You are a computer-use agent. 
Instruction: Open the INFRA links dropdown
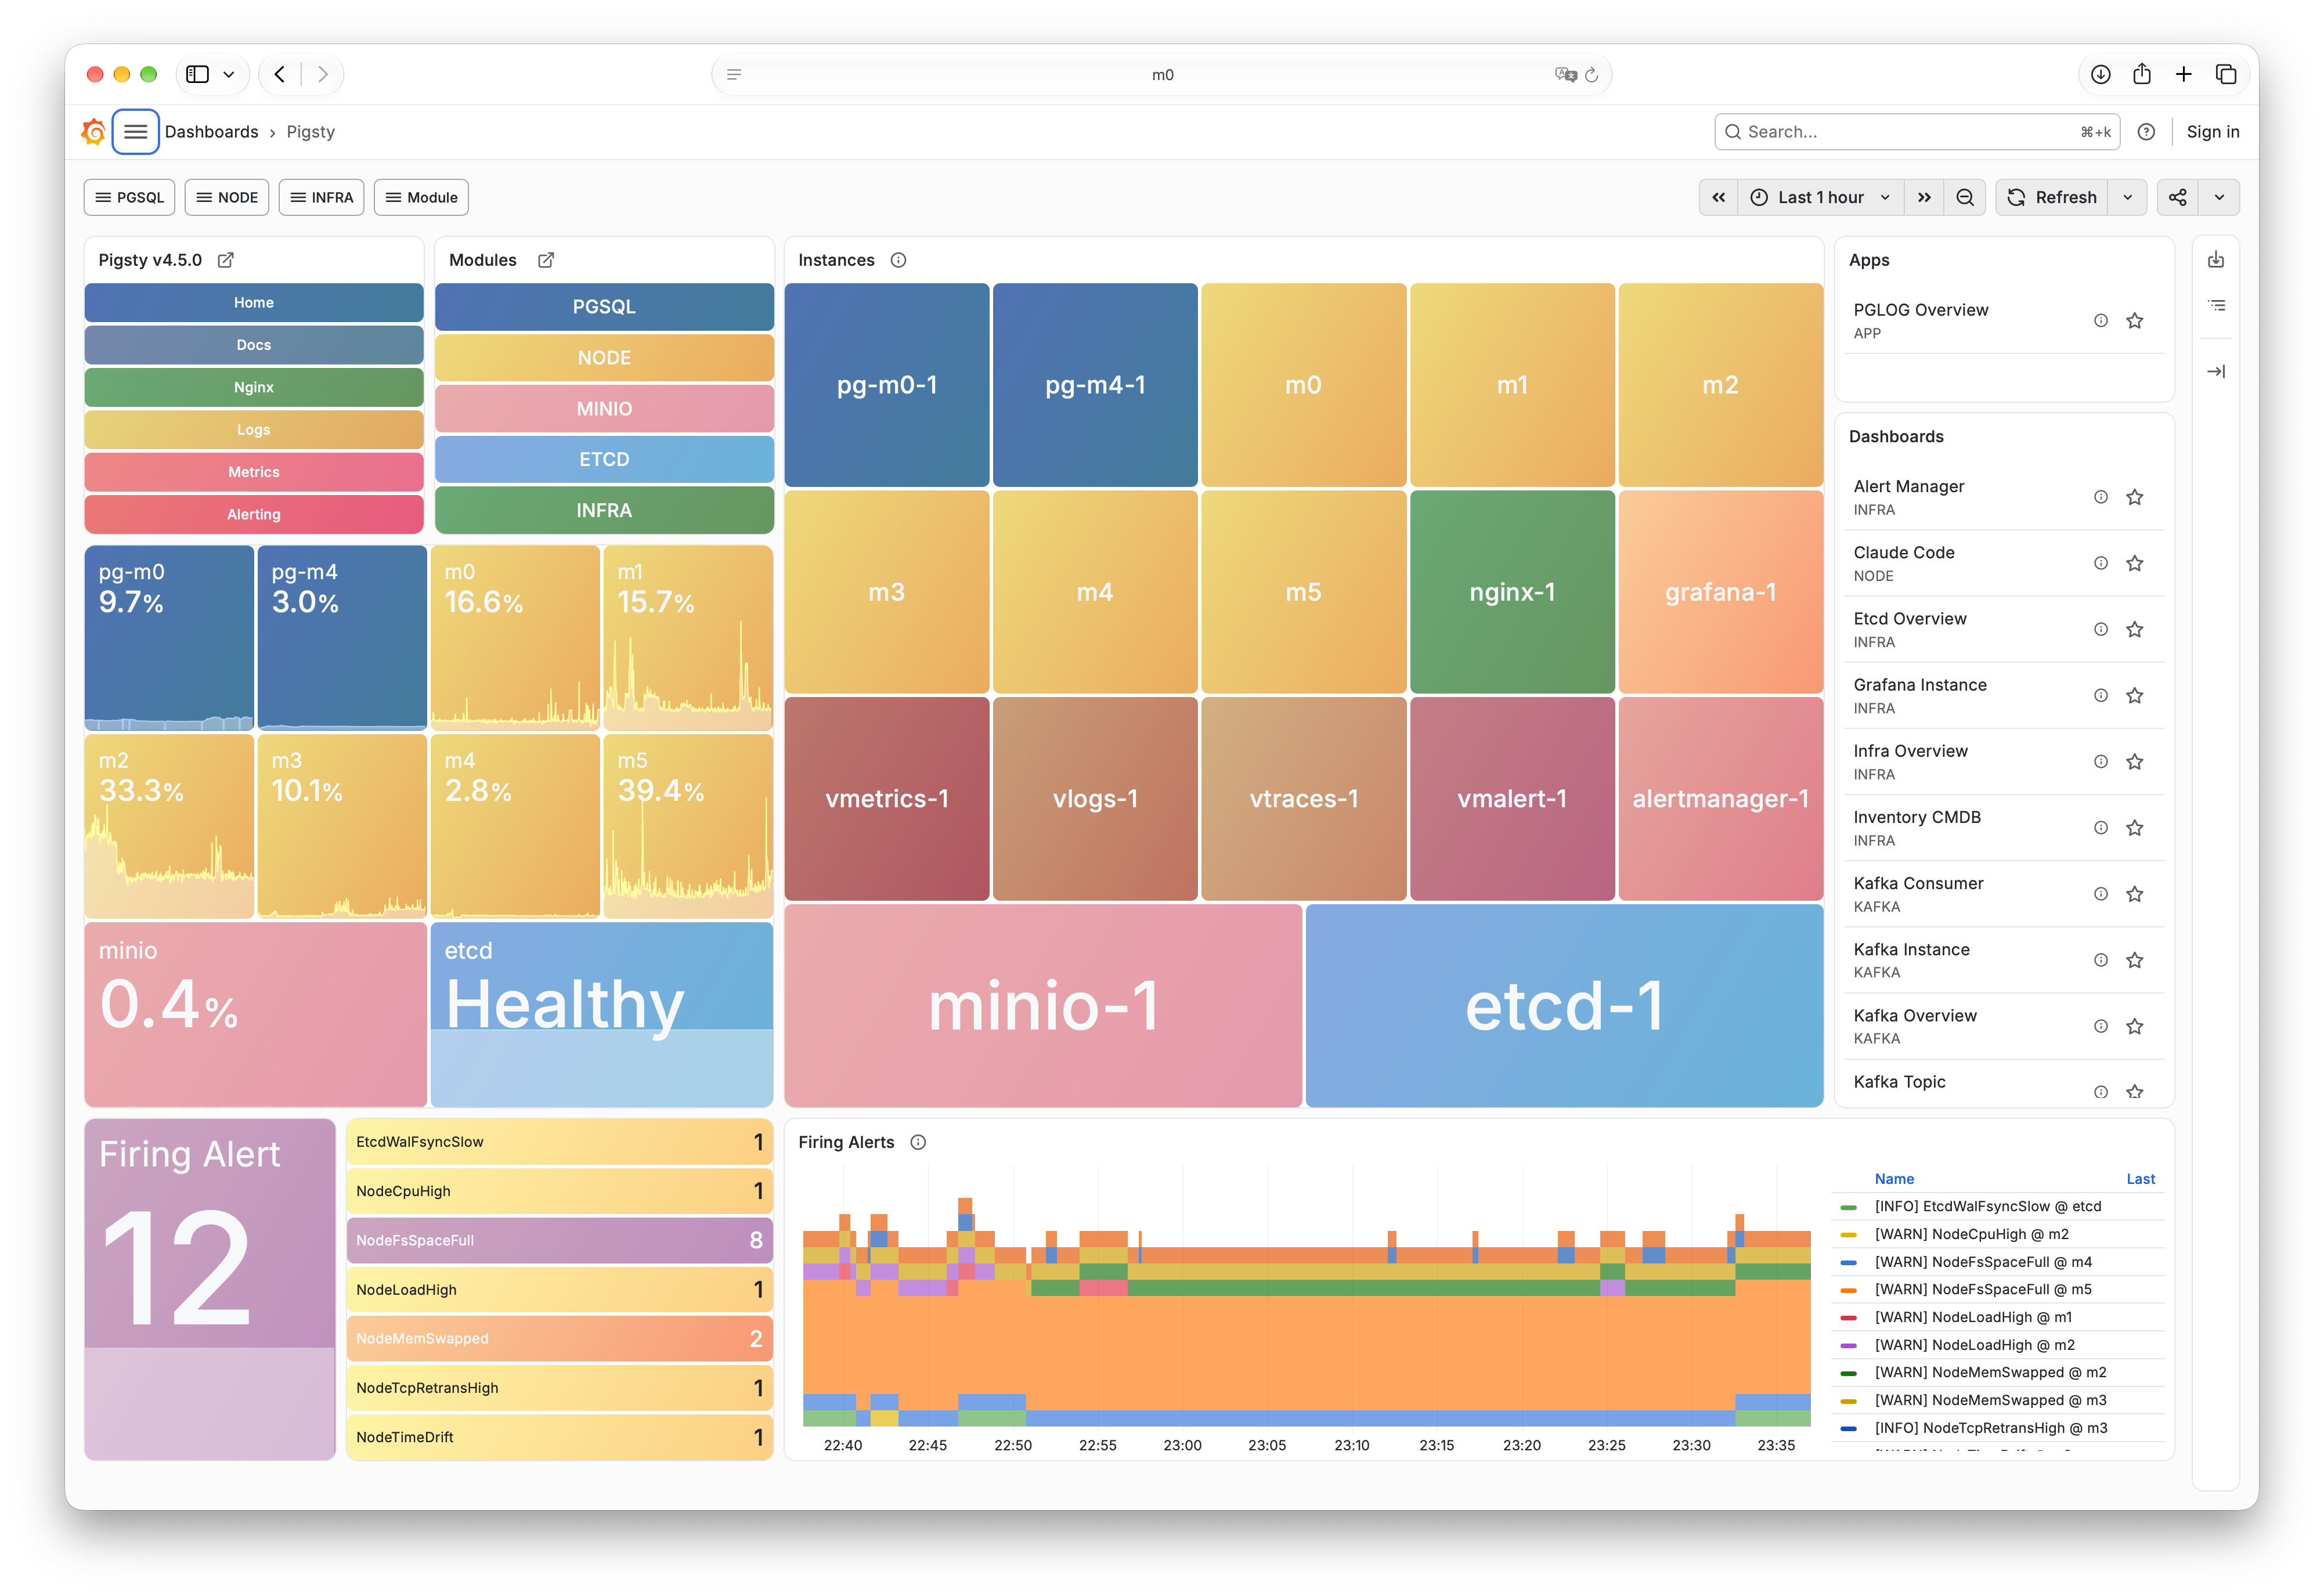click(322, 197)
